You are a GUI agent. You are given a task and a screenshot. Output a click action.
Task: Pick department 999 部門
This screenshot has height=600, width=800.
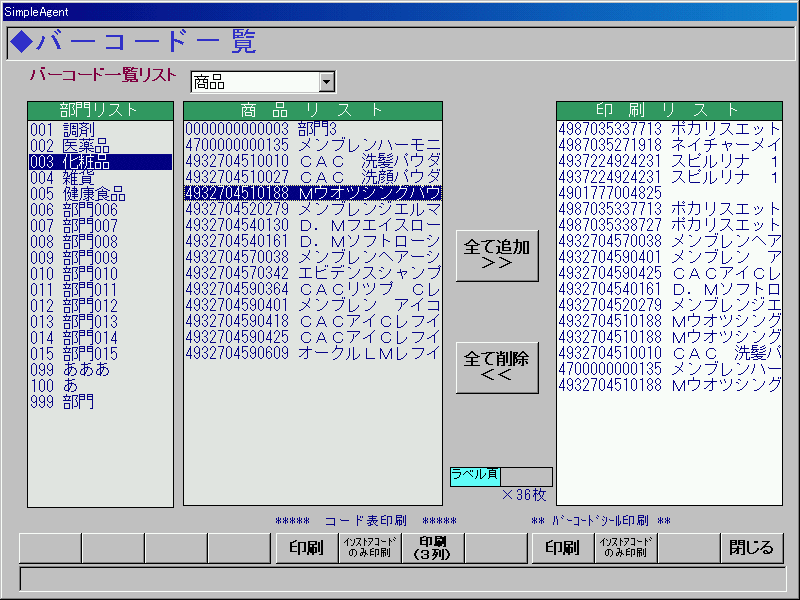pyautogui.click(x=62, y=402)
